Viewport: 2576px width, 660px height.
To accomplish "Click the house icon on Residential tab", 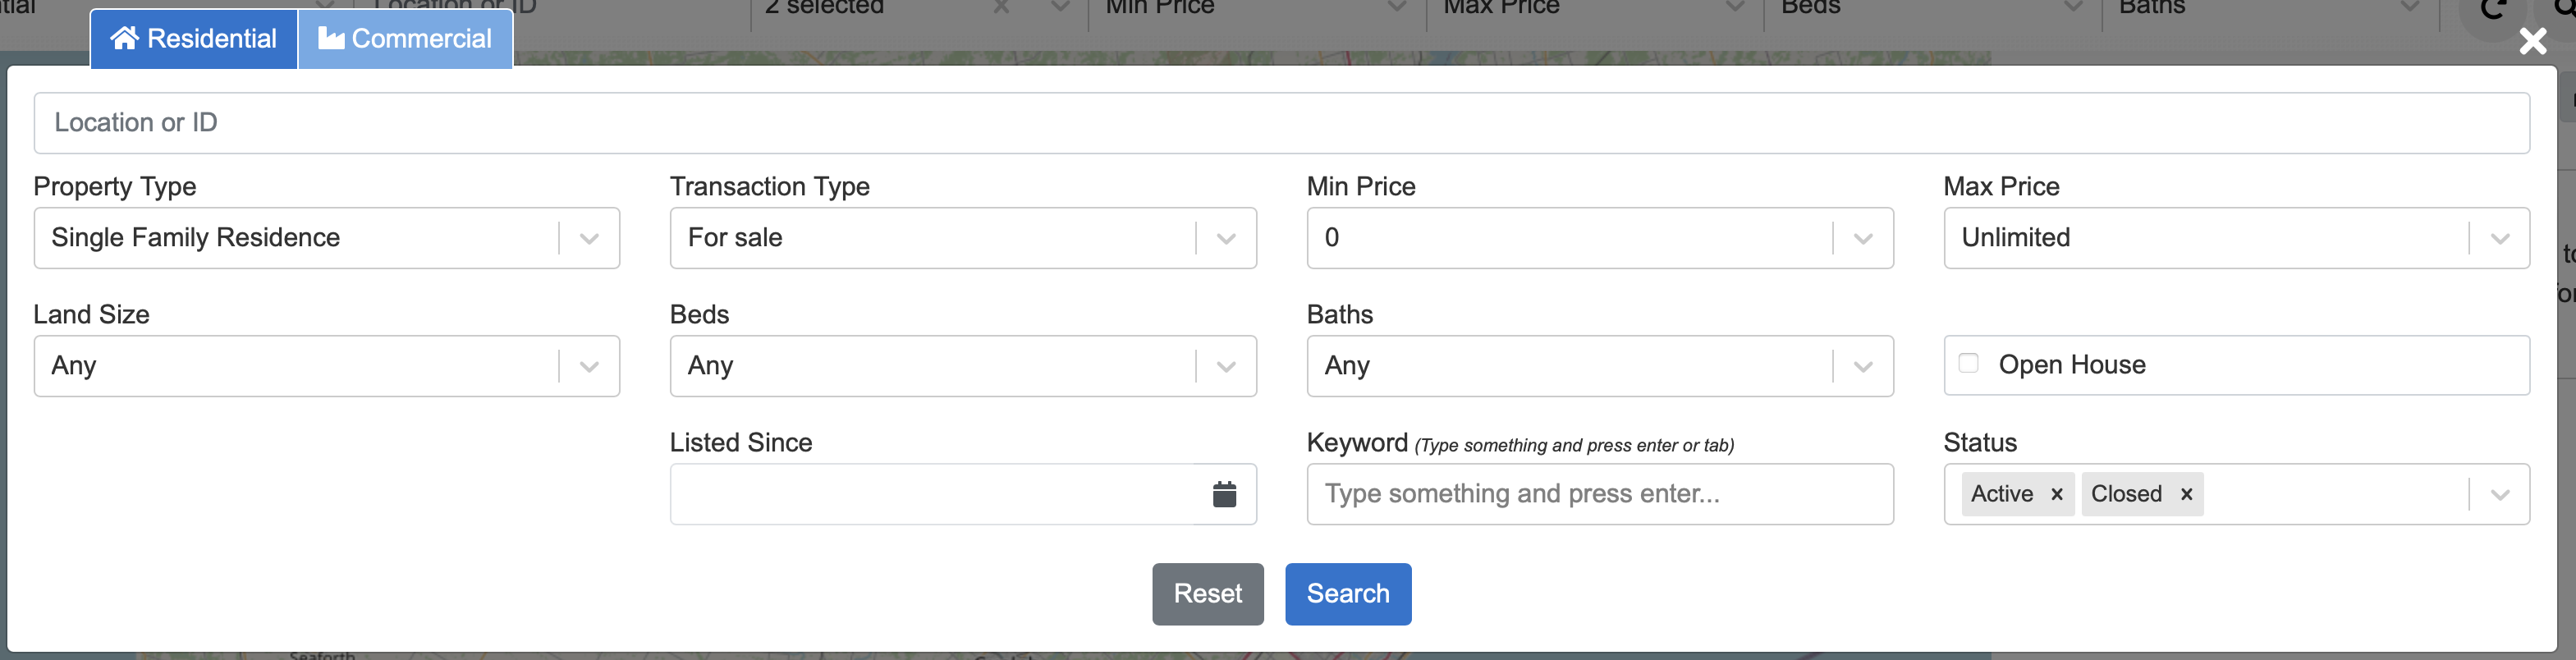I will pos(124,38).
